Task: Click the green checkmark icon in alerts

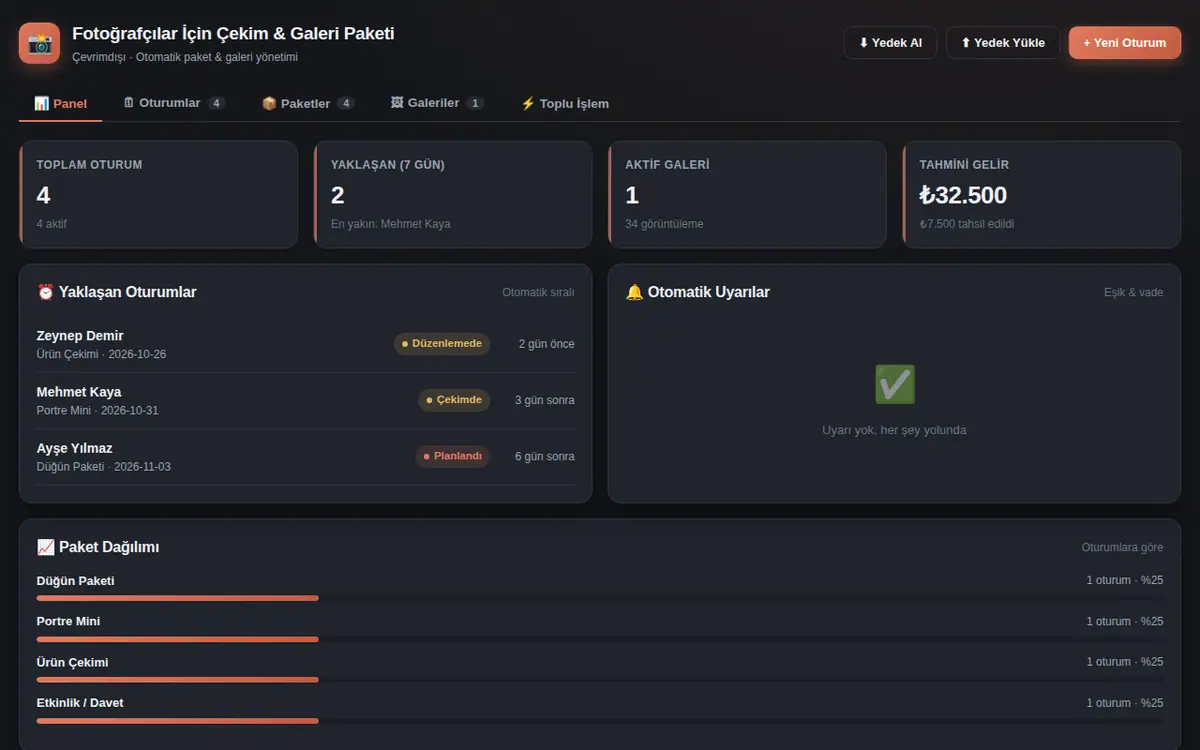Action: (x=895, y=384)
